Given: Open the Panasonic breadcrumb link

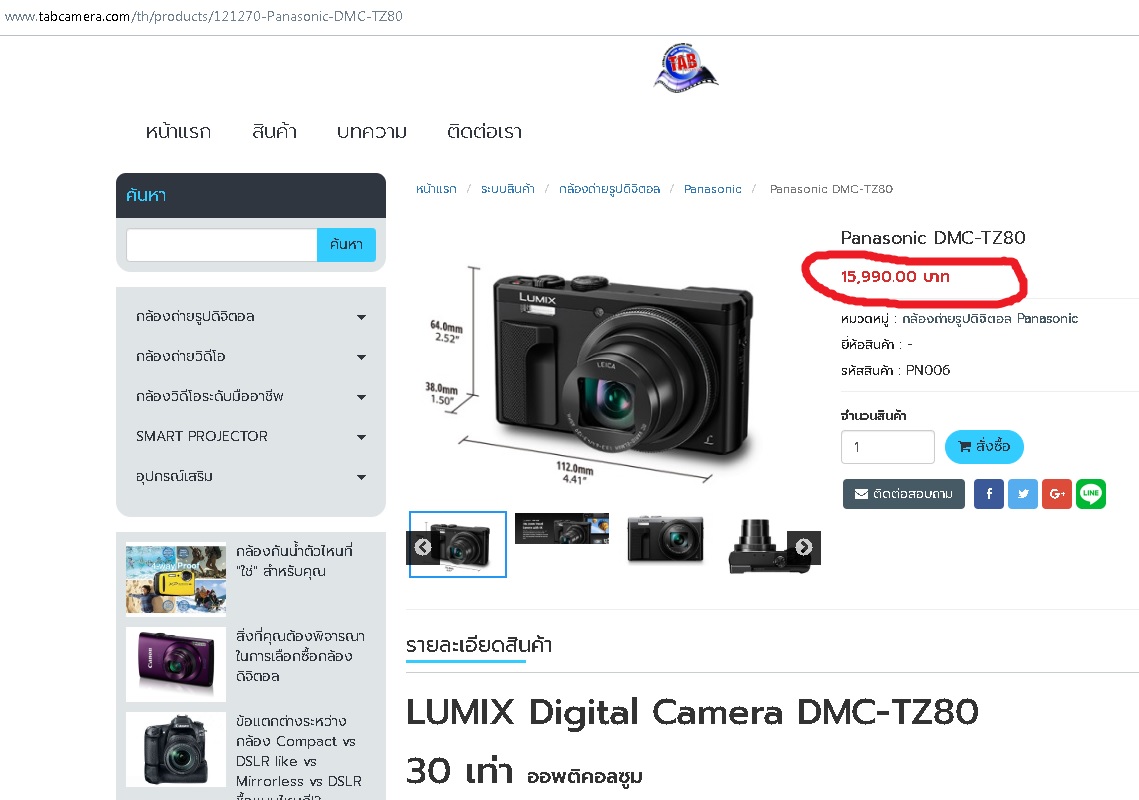Looking at the screenshot, I should pyautogui.click(x=712, y=188).
